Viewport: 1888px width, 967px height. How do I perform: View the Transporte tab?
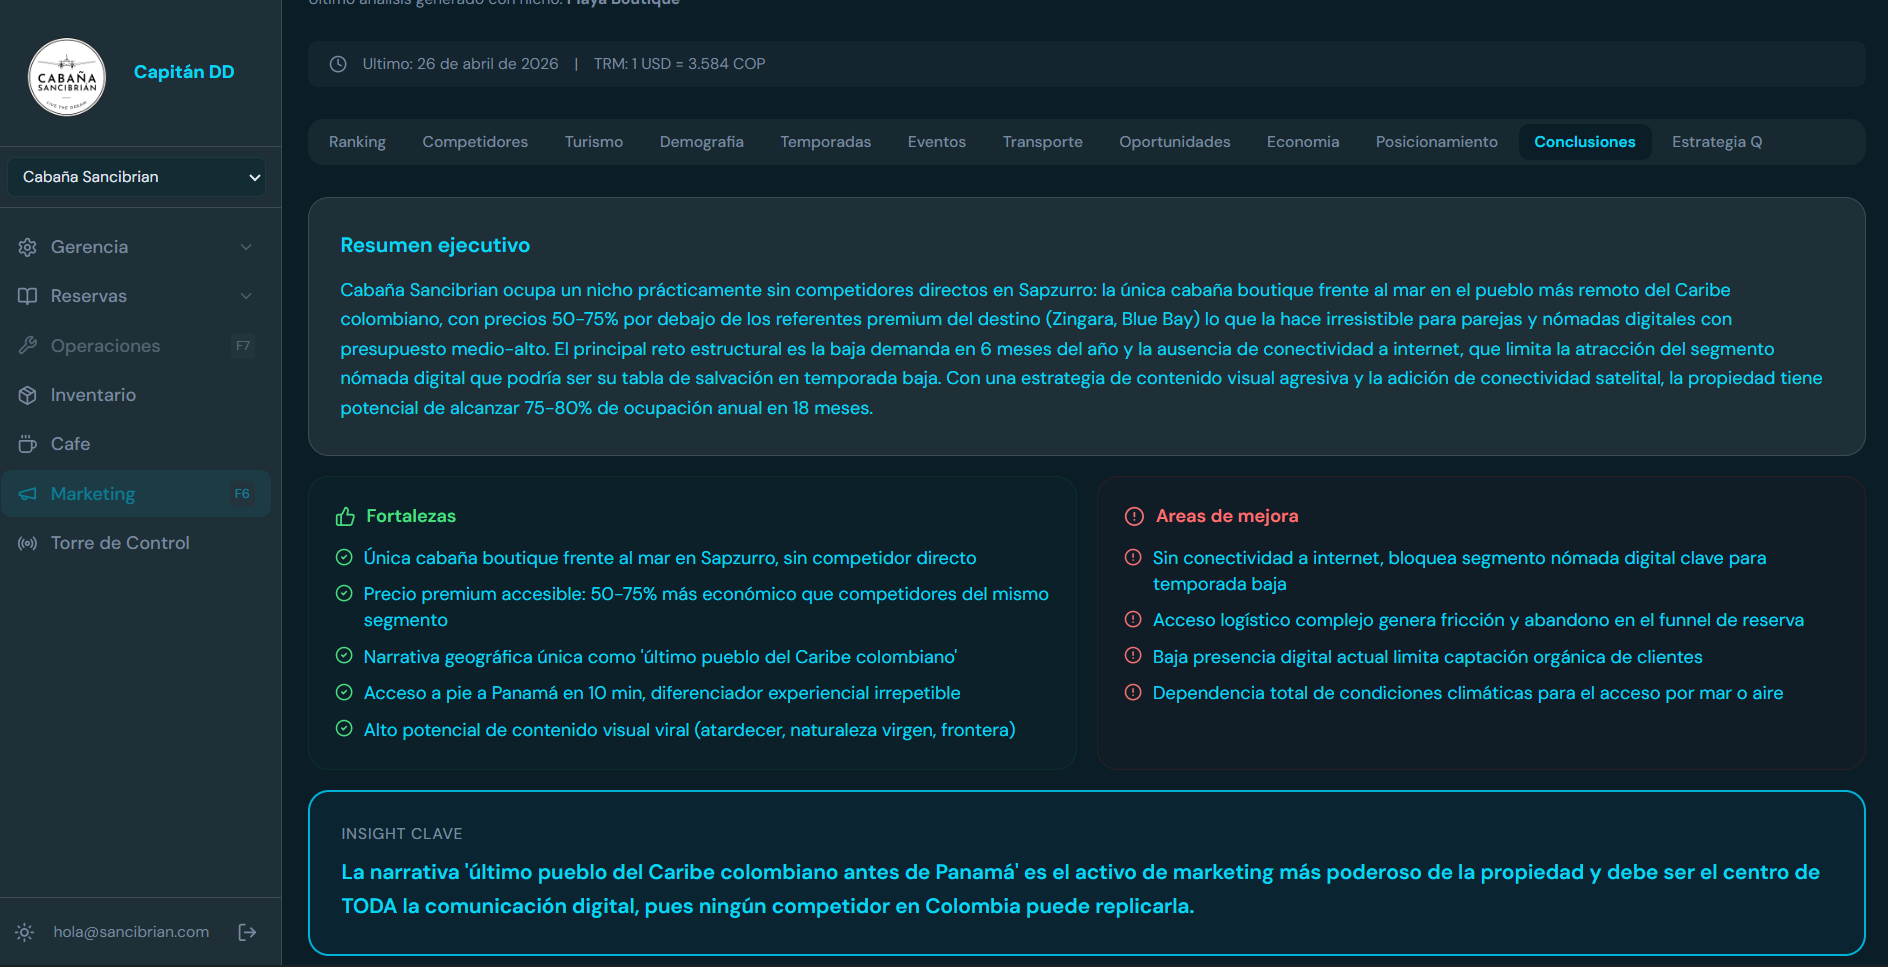(x=1043, y=142)
